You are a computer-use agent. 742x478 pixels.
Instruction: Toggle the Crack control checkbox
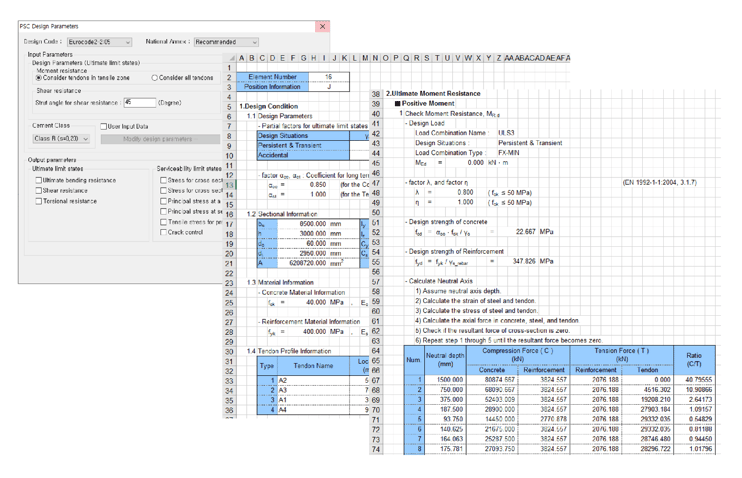(165, 232)
